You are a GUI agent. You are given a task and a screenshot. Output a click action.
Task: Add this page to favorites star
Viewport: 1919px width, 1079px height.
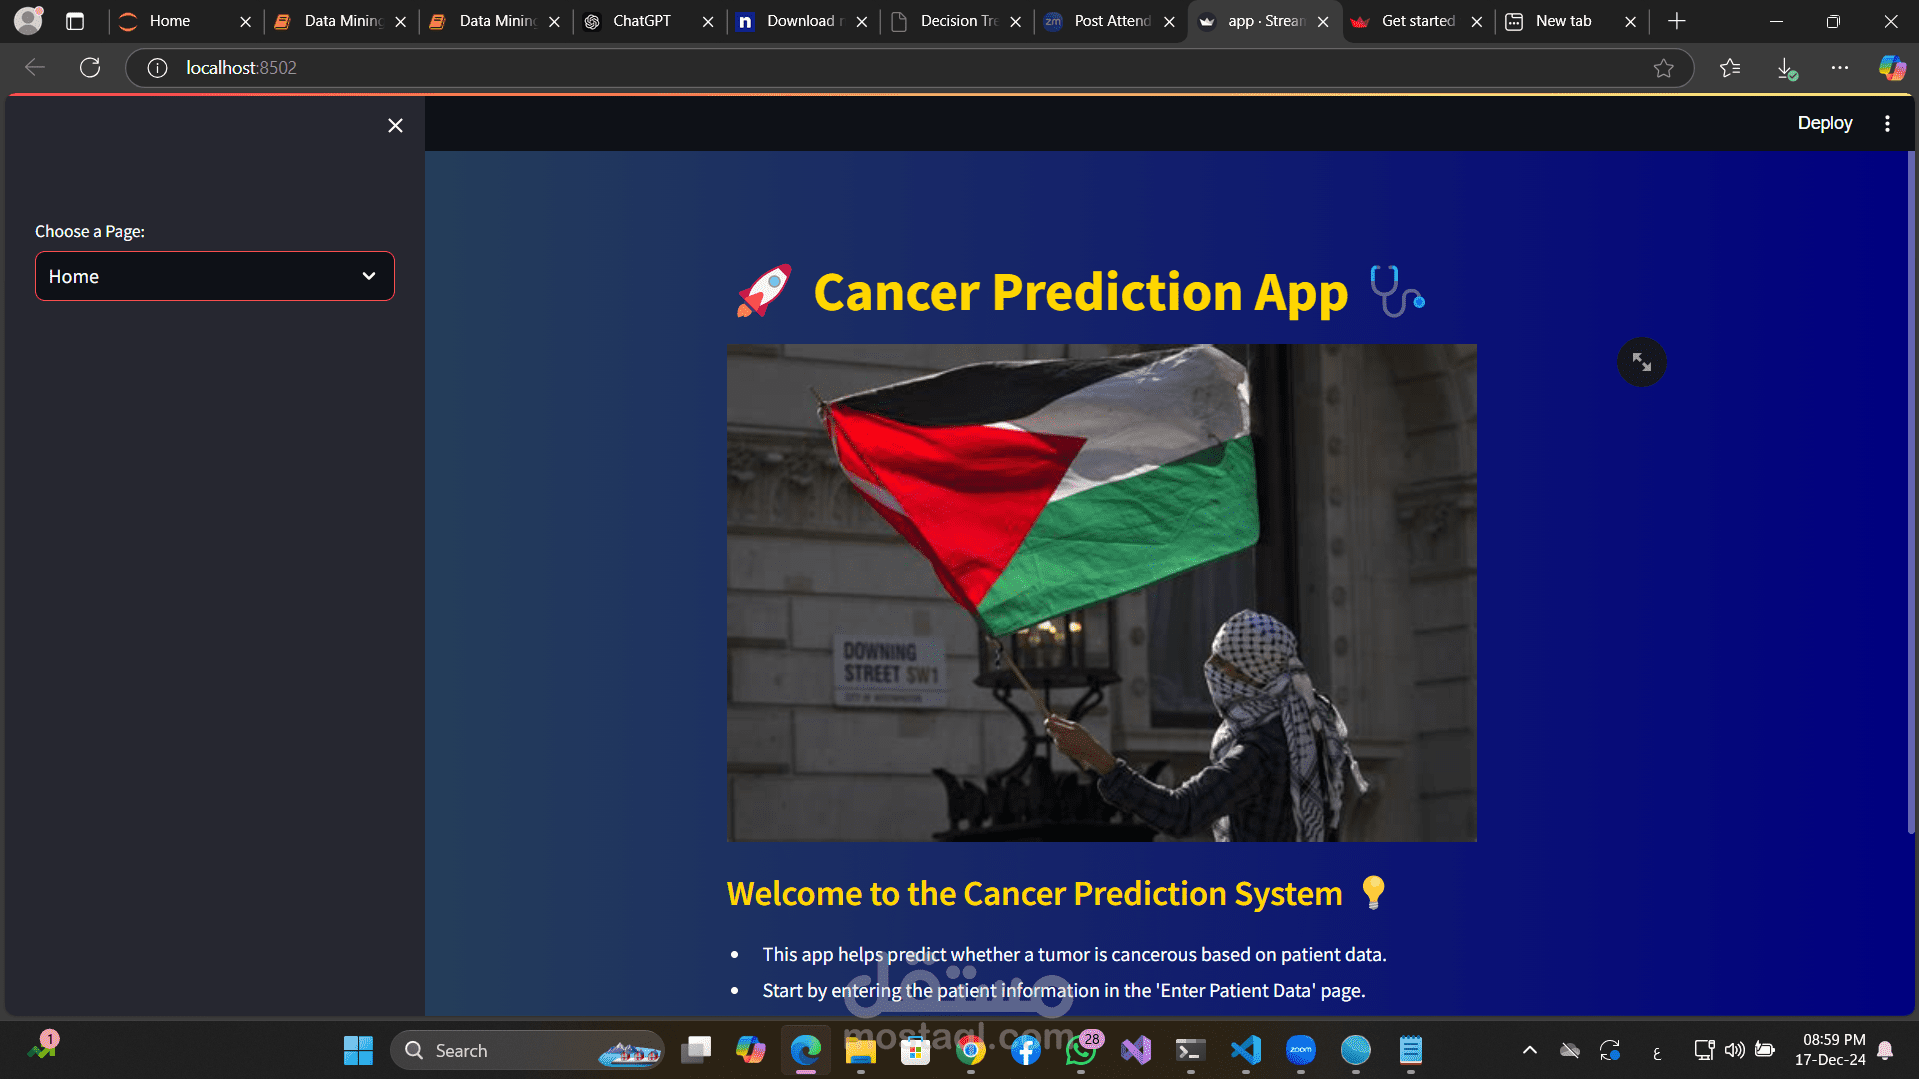point(1663,68)
